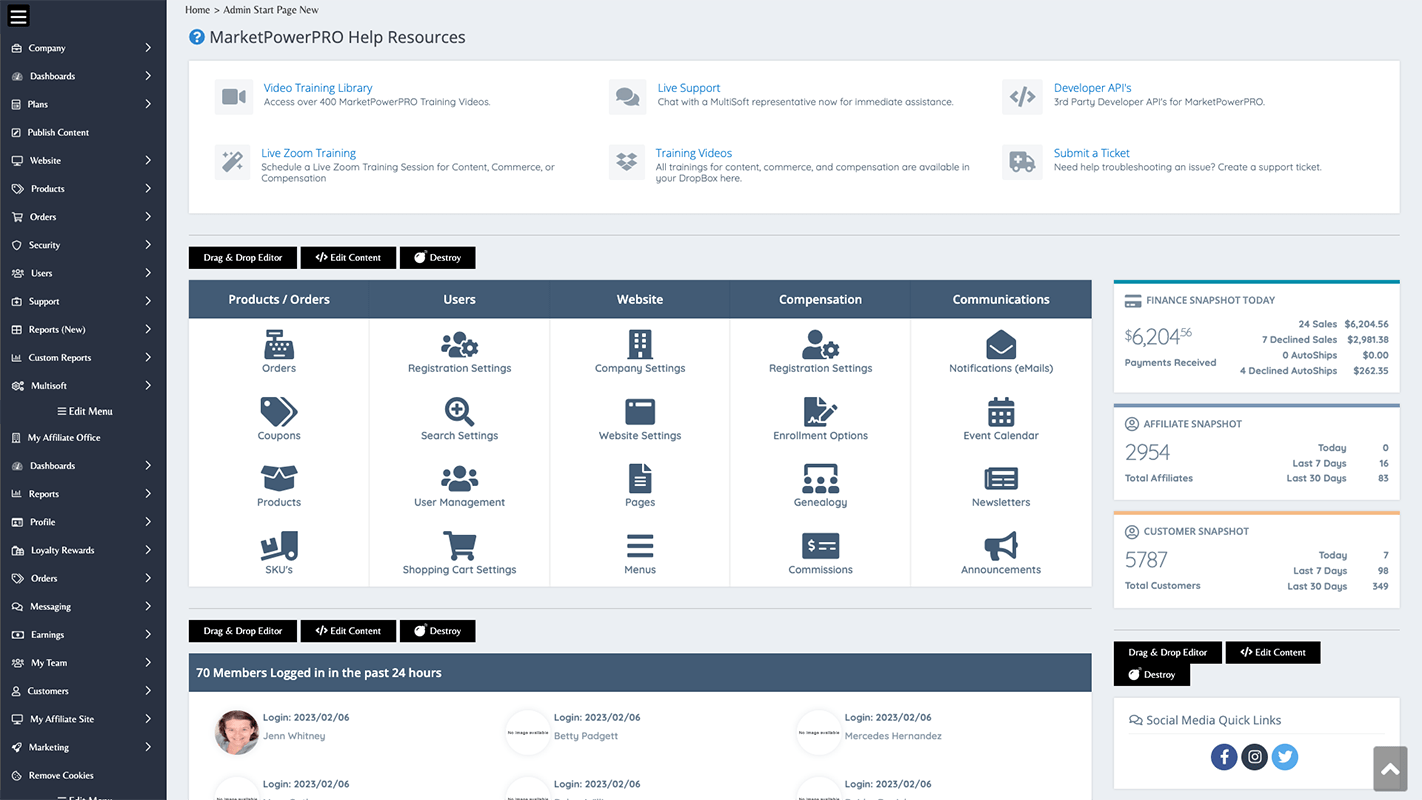Image resolution: width=1422 pixels, height=800 pixels.
Task: Open Users Registration Settings icon
Action: tap(460, 344)
